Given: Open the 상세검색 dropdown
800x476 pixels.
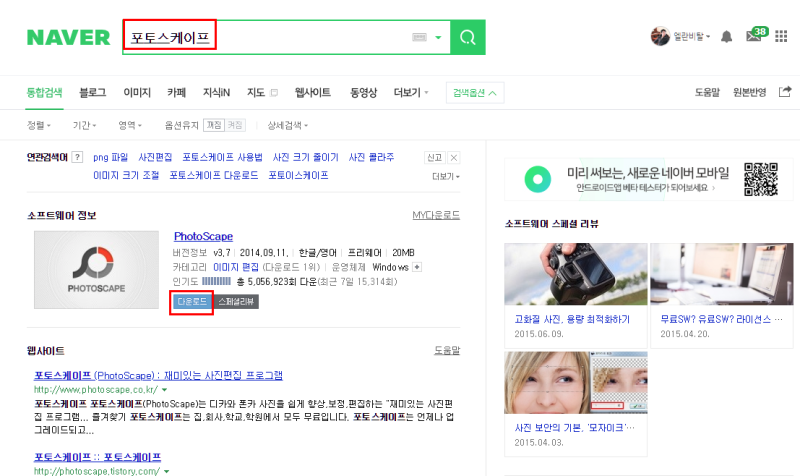Looking at the screenshot, I should (x=288, y=125).
